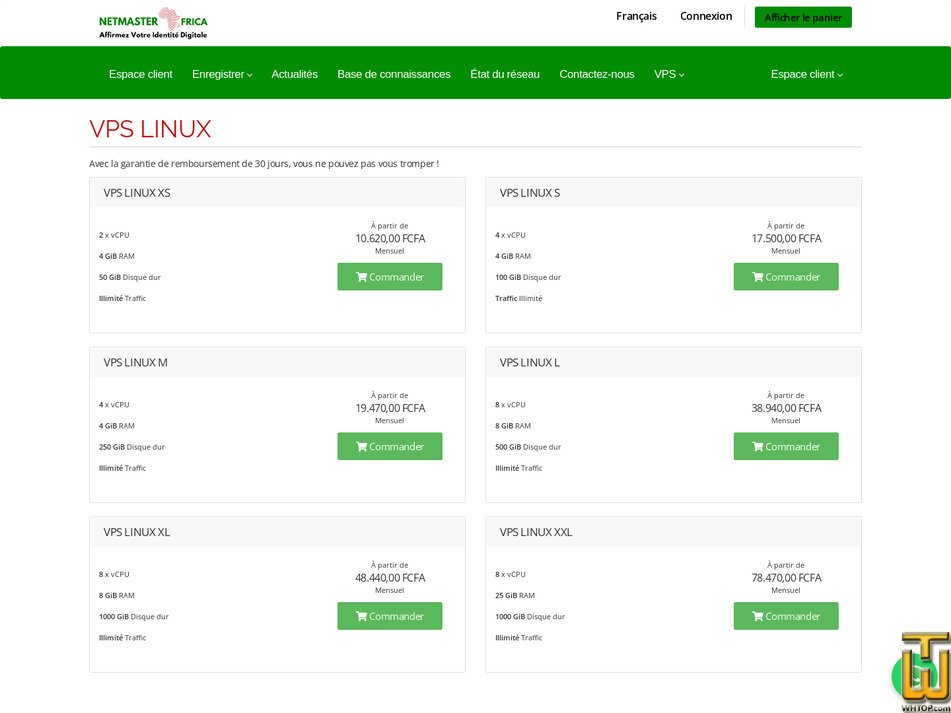Viewport: 951px width, 713px height.
Task: Click Traffic Illimité in VPS LINUX S
Action: point(519,299)
